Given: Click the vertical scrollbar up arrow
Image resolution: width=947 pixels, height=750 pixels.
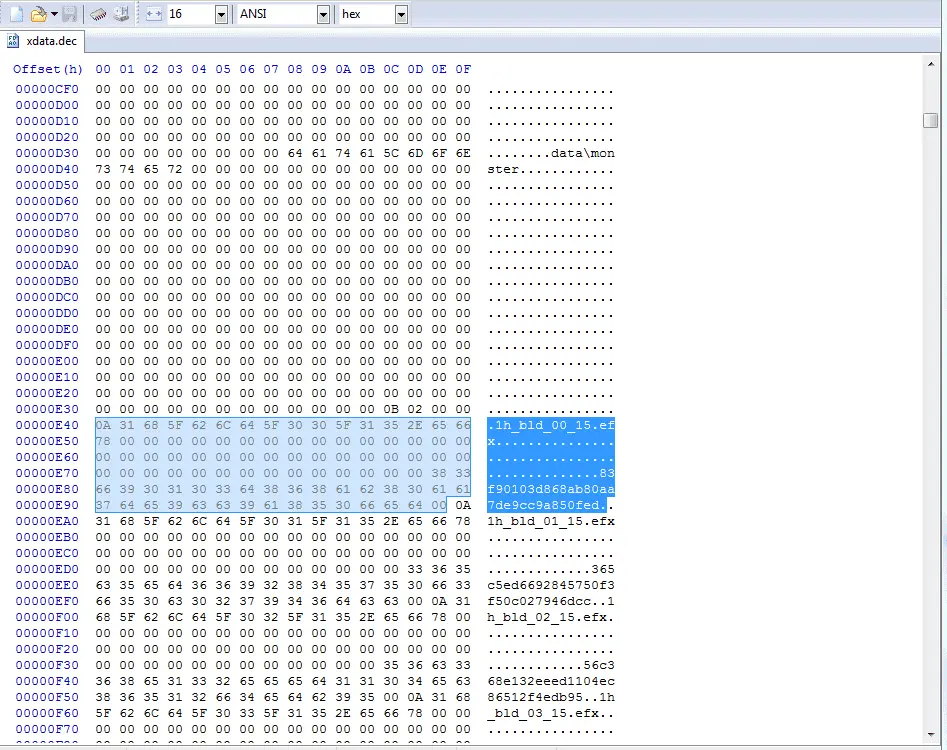Looking at the screenshot, I should pos(931,64).
